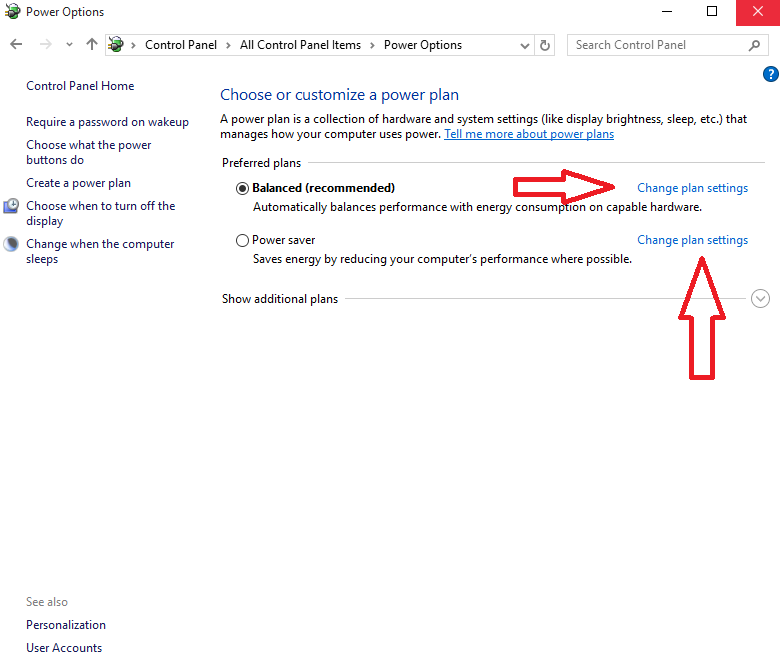This screenshot has height=668, width=780.
Task: Open recent locations dropdown arrow
Action: tap(69, 45)
